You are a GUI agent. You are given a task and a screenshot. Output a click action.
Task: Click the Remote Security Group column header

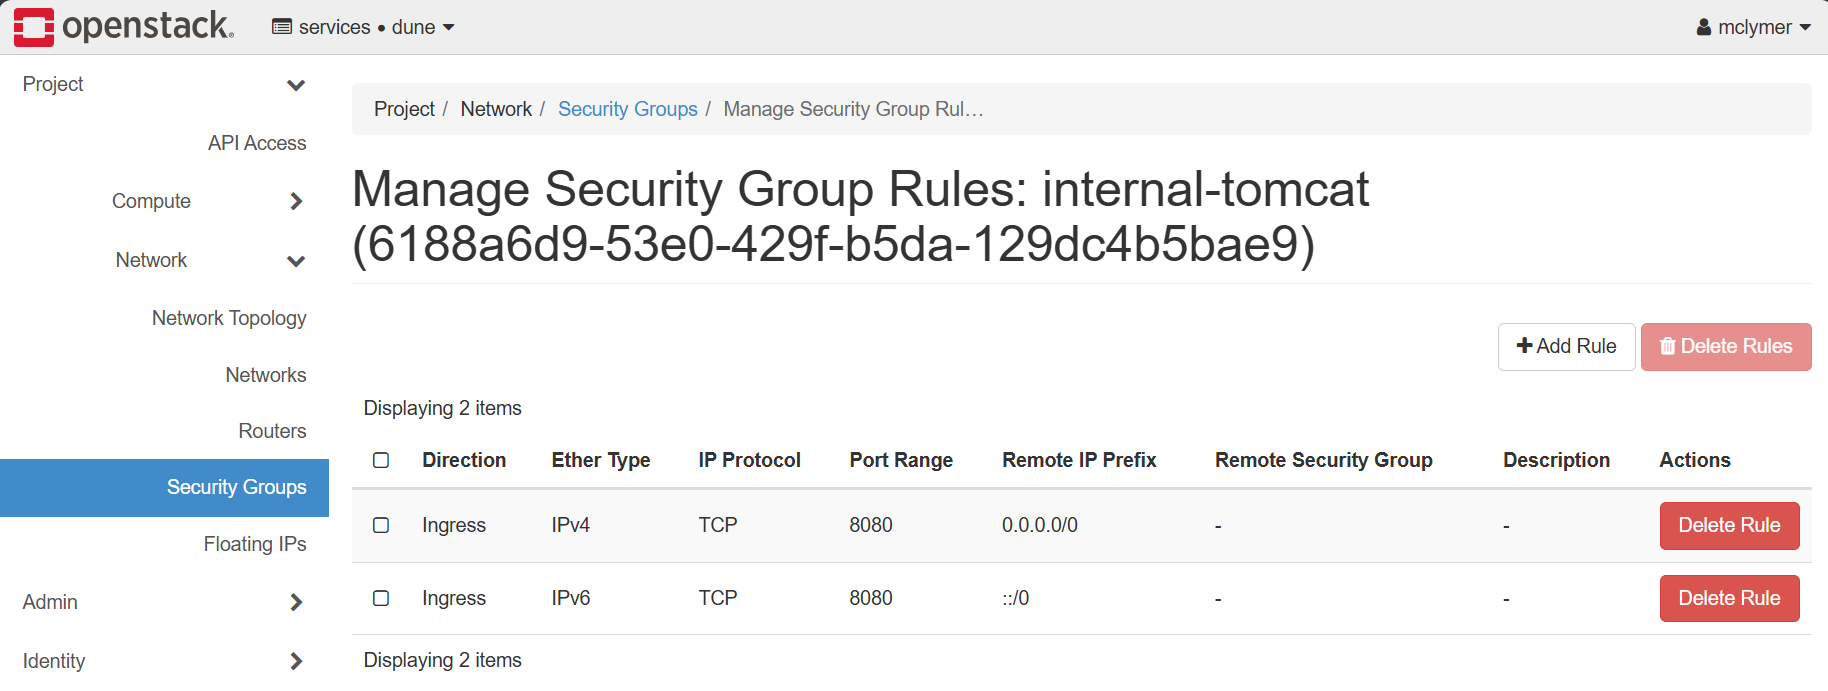pyautogui.click(x=1323, y=460)
